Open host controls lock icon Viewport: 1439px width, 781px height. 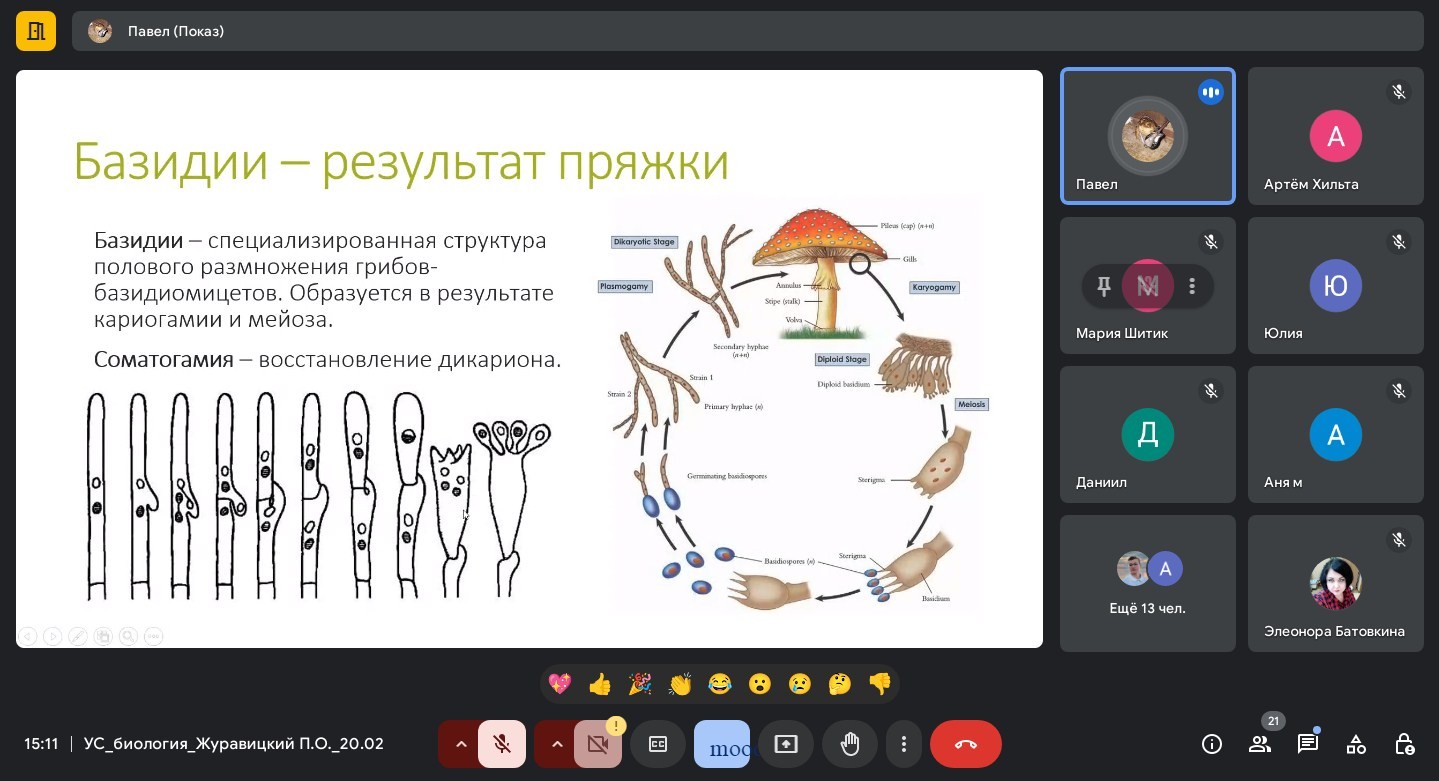pyautogui.click(x=1404, y=744)
